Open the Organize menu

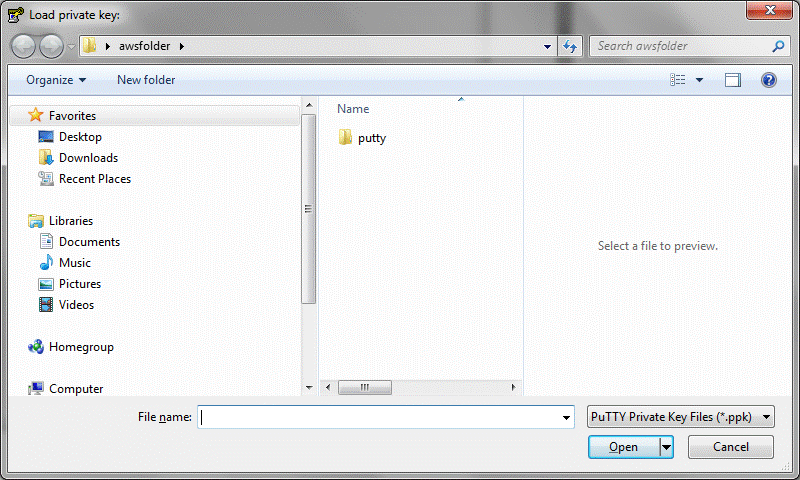tap(56, 80)
